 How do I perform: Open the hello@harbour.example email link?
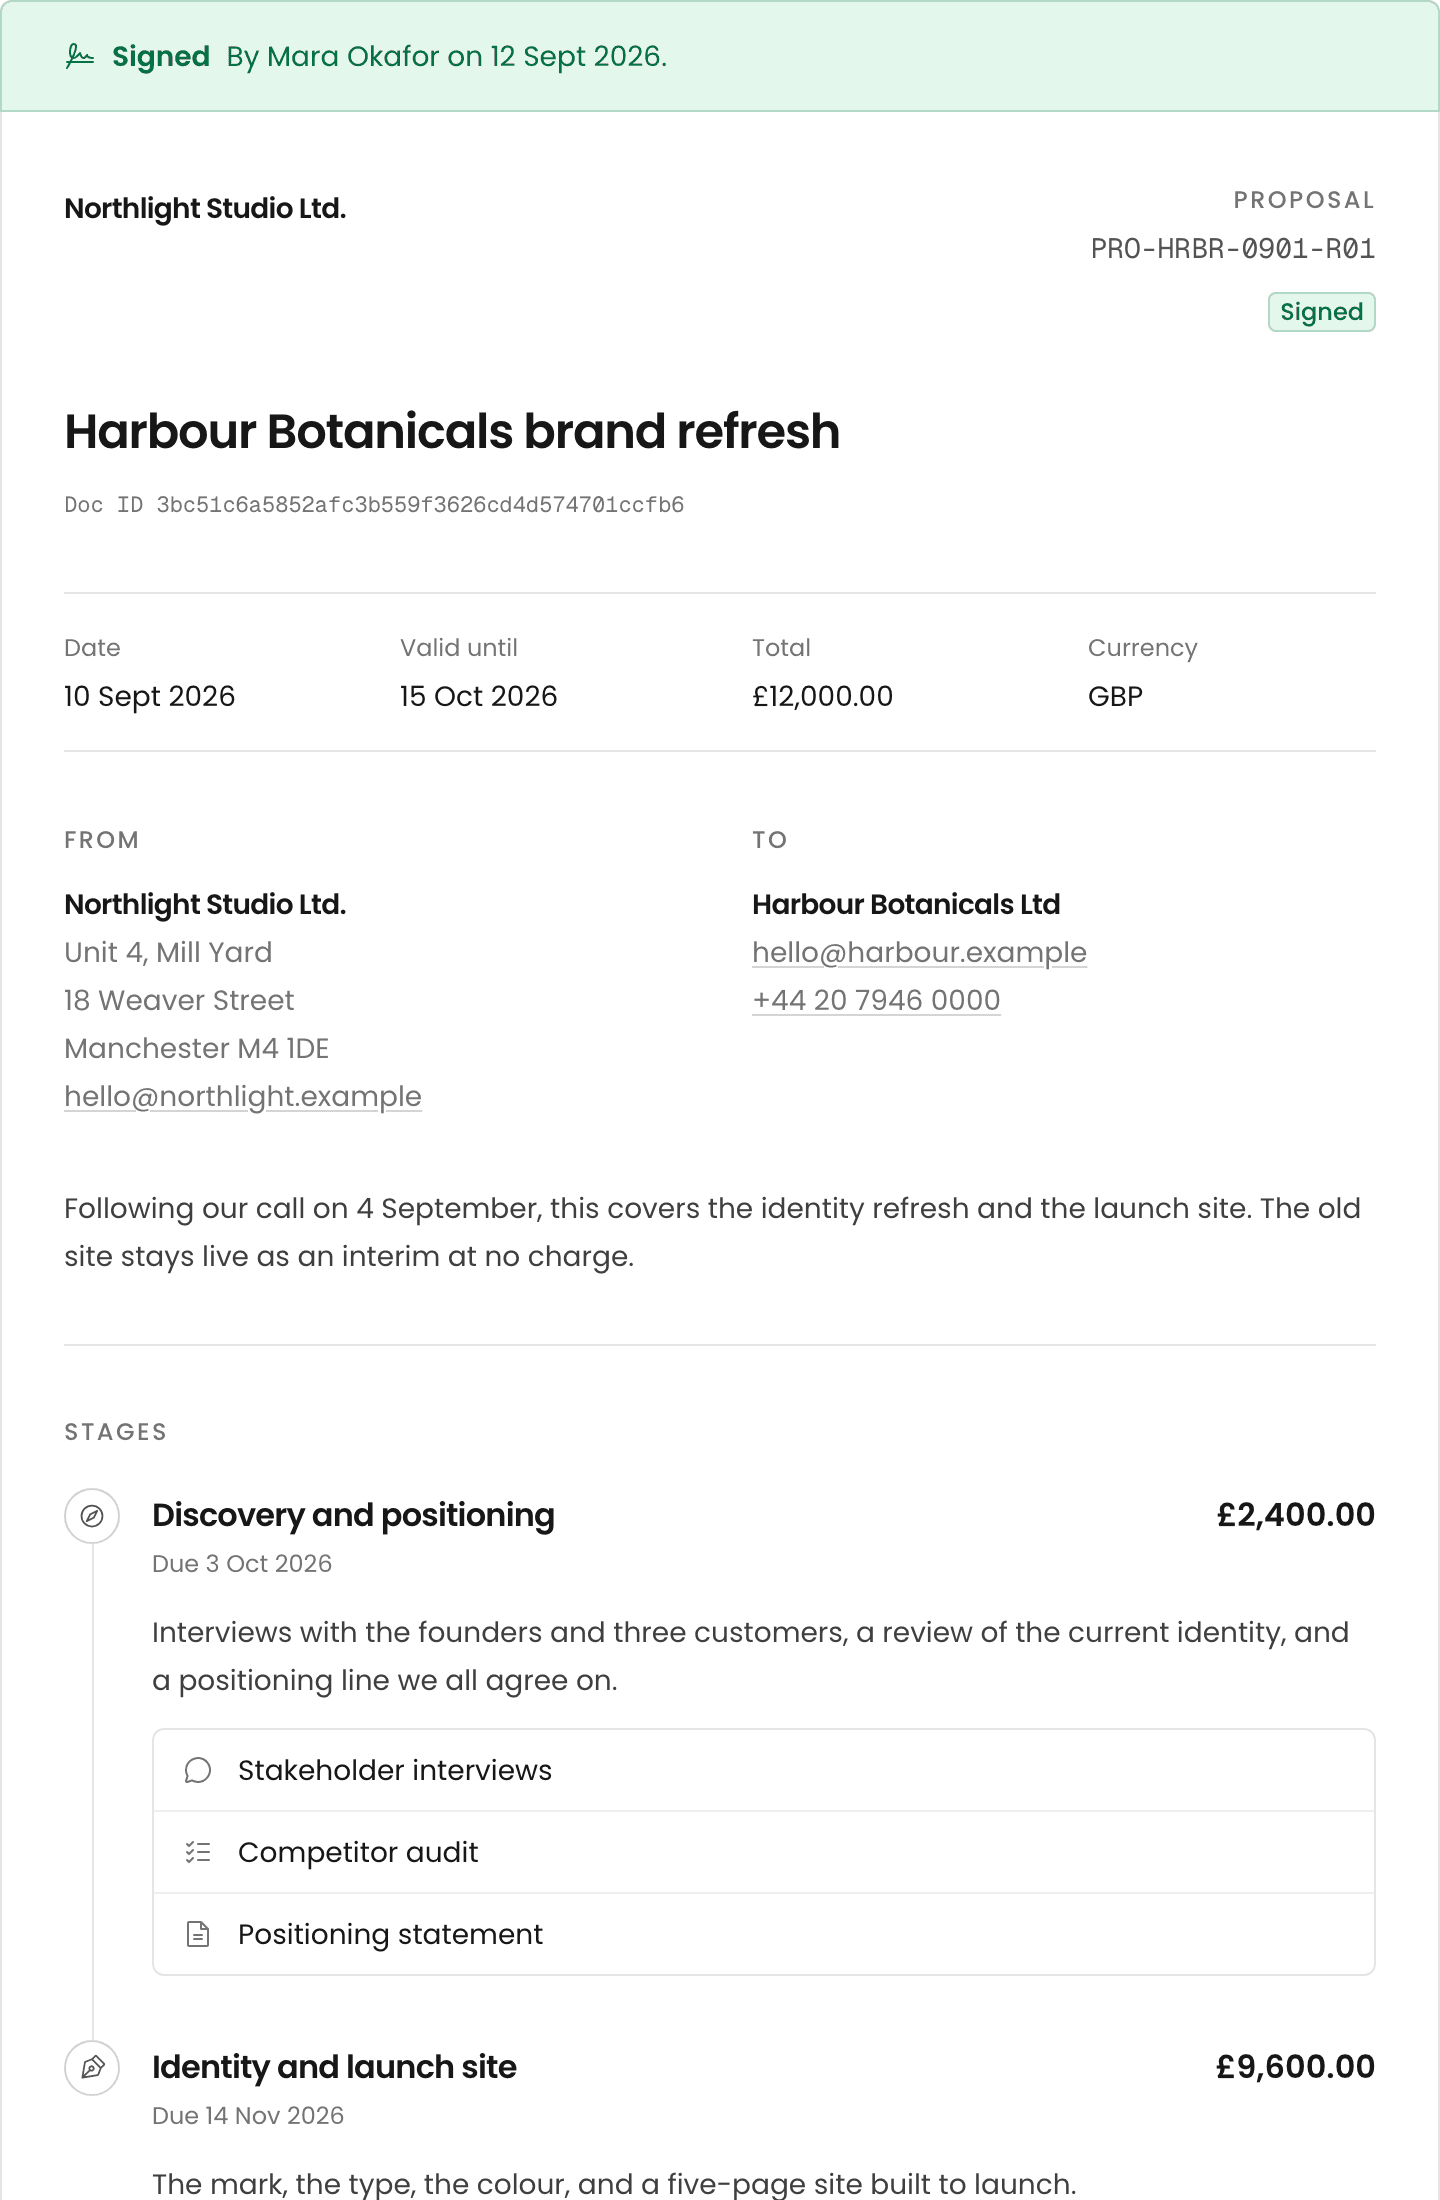[919, 952]
